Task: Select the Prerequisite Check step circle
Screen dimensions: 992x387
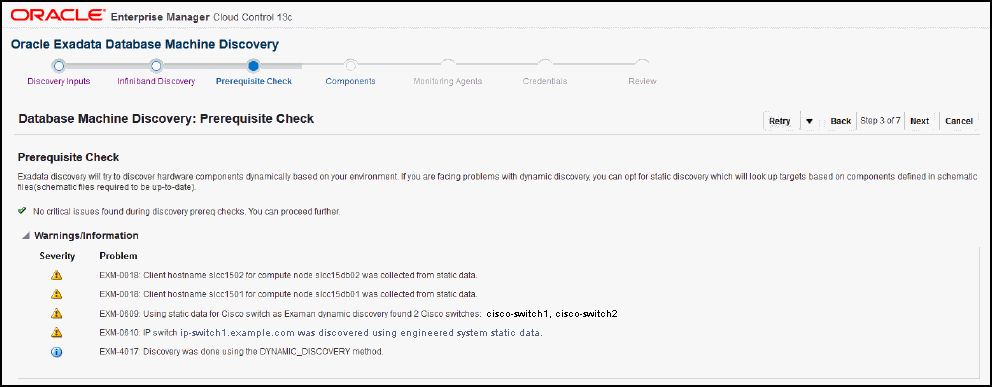Action: click(x=253, y=64)
